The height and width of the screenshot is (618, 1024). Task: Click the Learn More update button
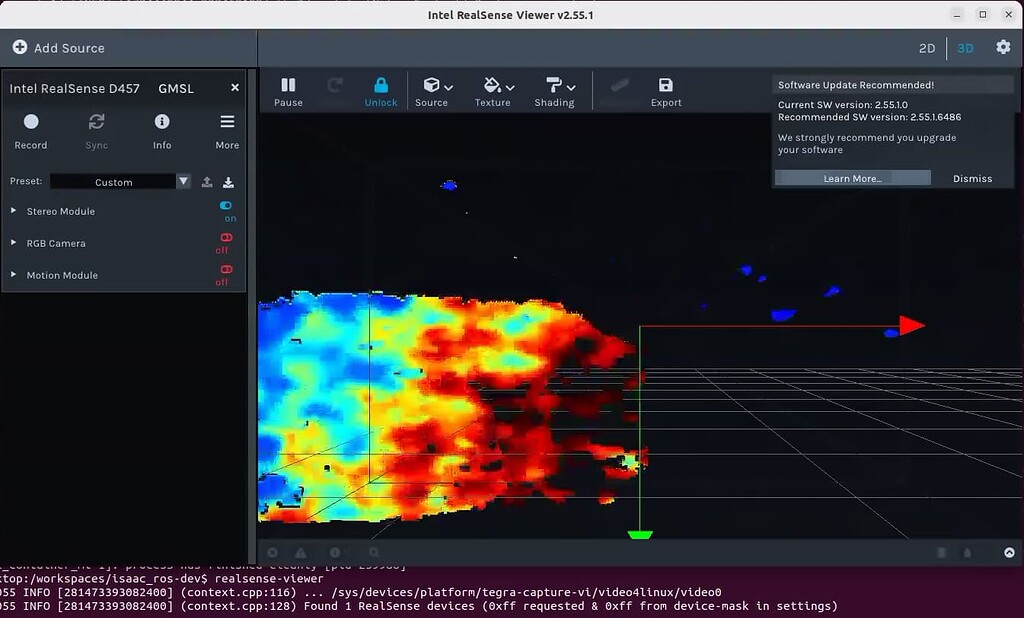click(x=851, y=178)
